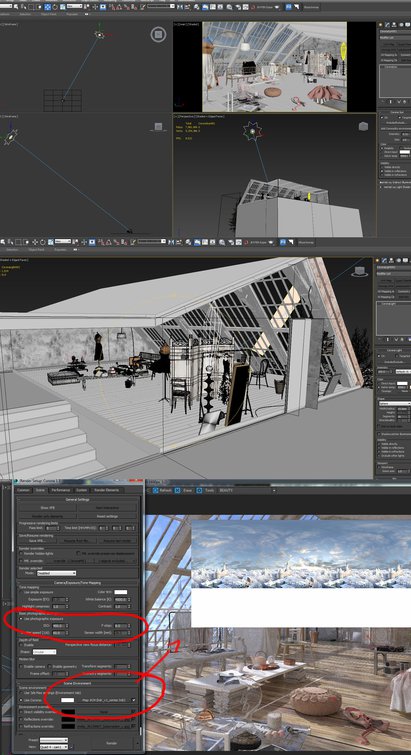Open the depth of field Shape dropdown
The height and width of the screenshot is (755, 411).
click(45, 652)
